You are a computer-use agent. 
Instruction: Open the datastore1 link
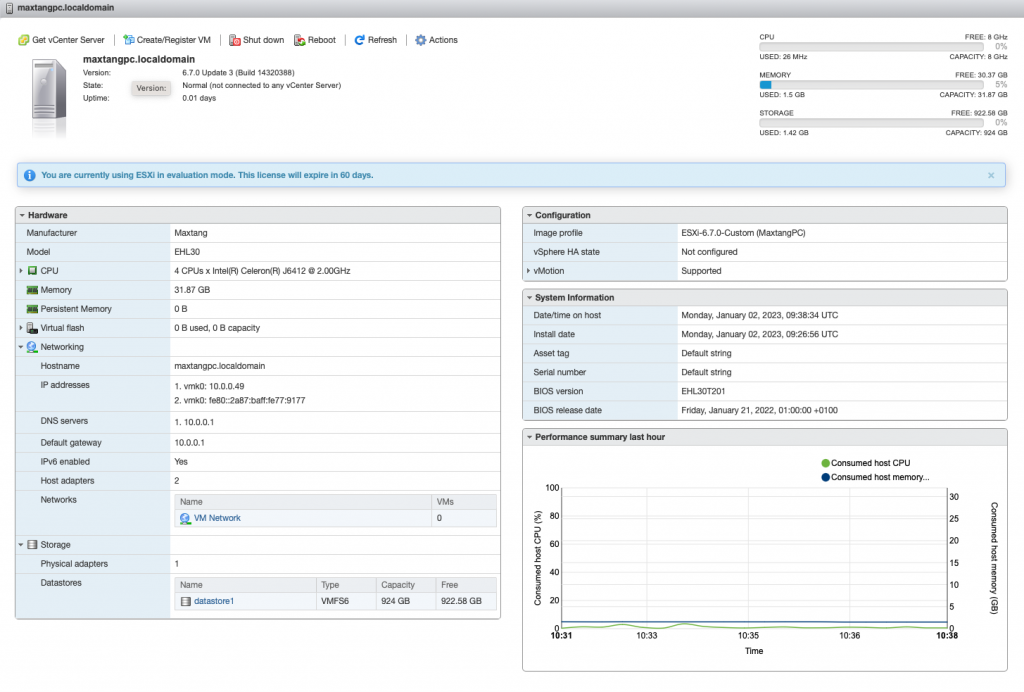(214, 601)
